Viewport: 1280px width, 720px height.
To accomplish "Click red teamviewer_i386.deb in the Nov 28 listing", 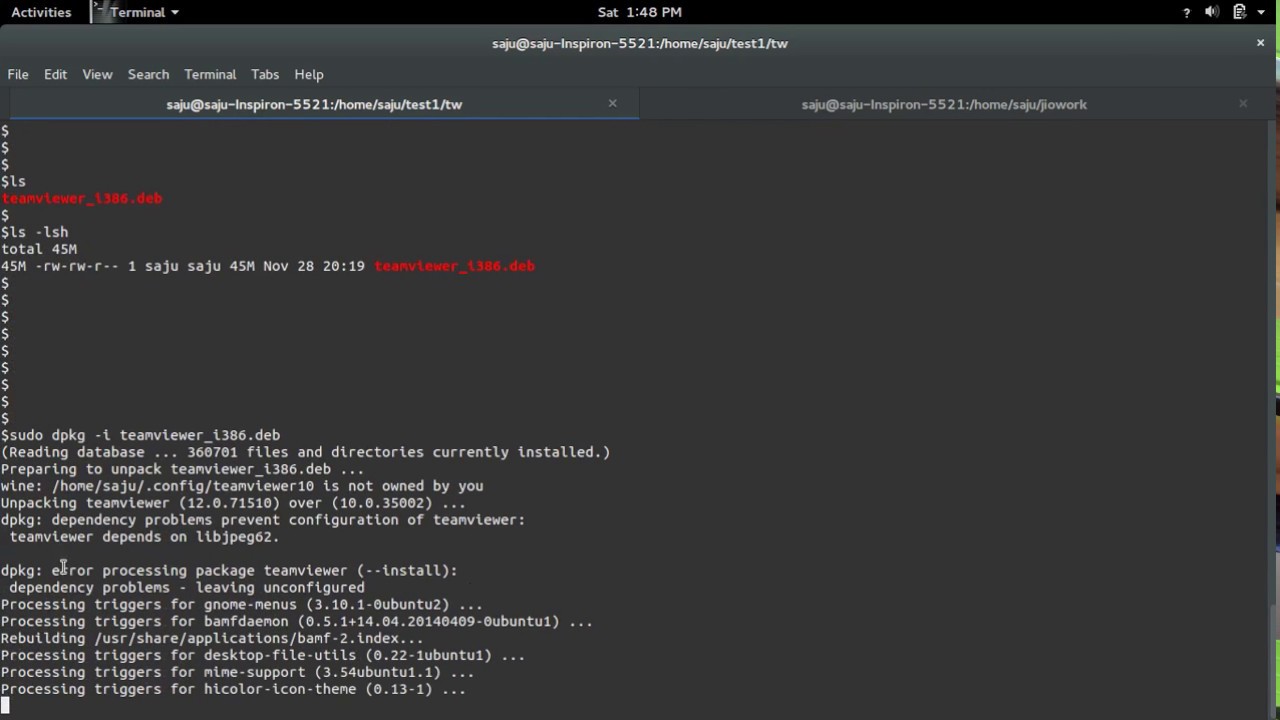I will [454, 266].
